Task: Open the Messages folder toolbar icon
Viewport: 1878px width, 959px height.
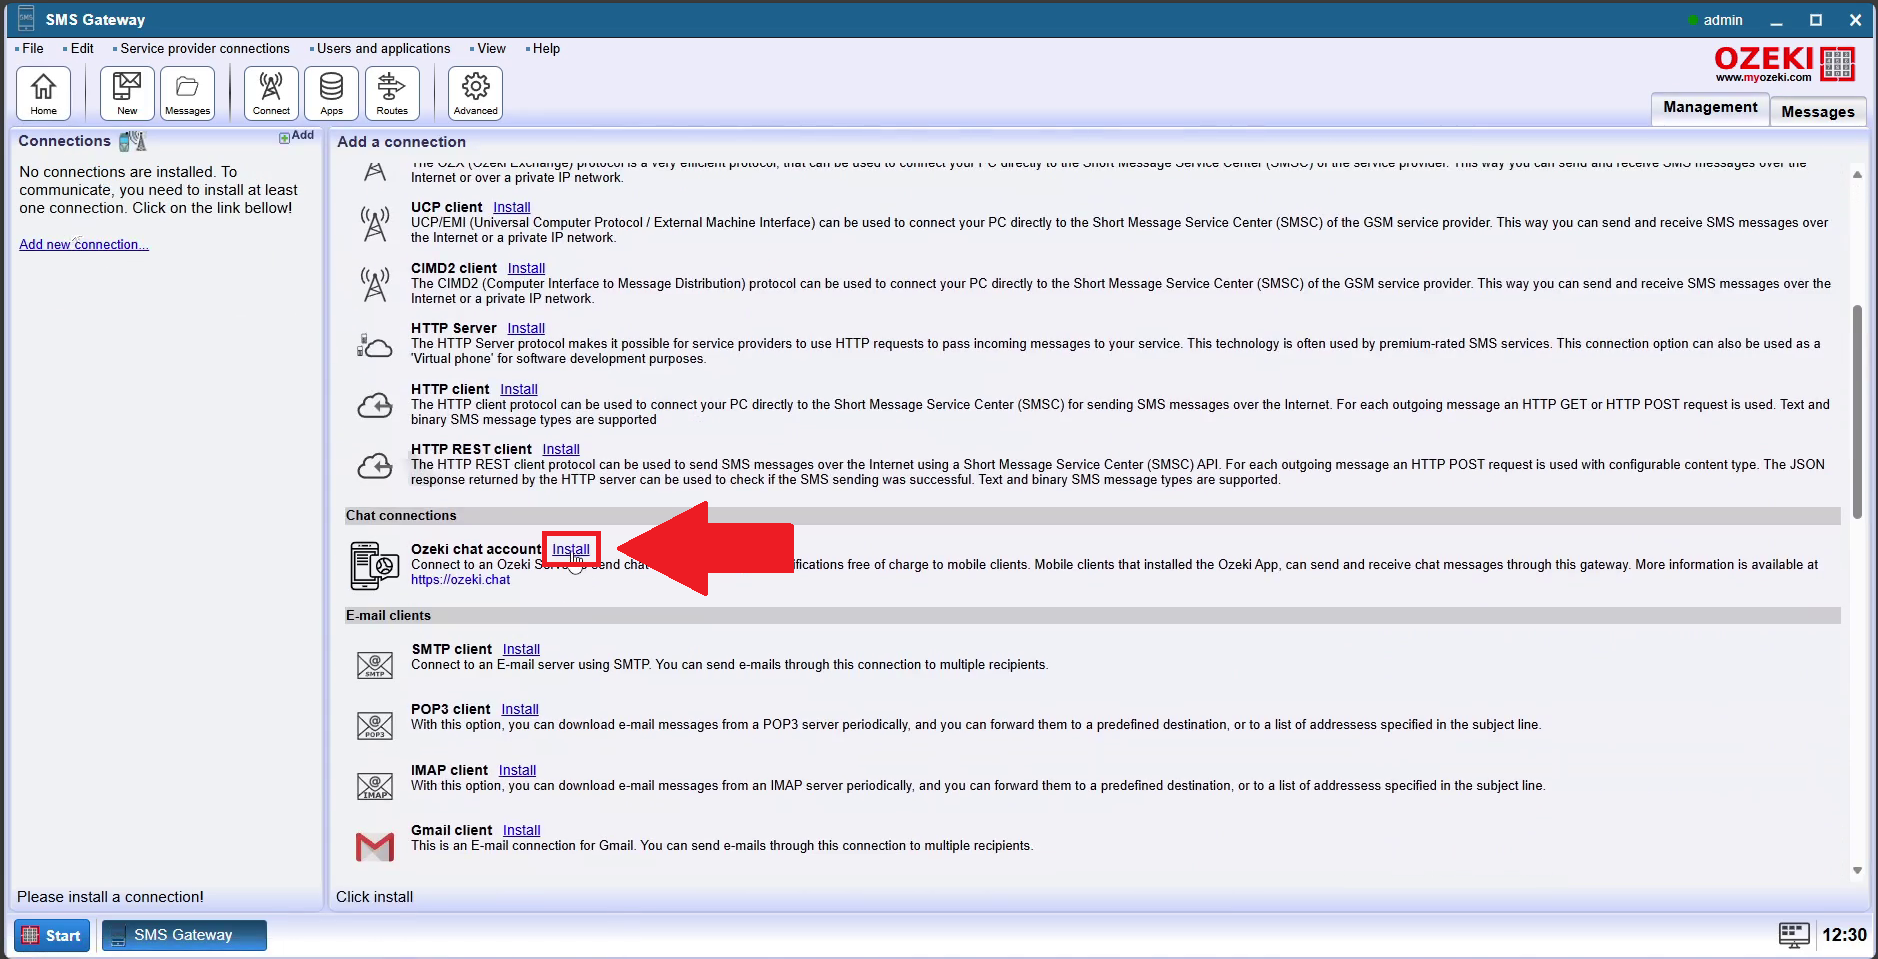Action: [187, 94]
